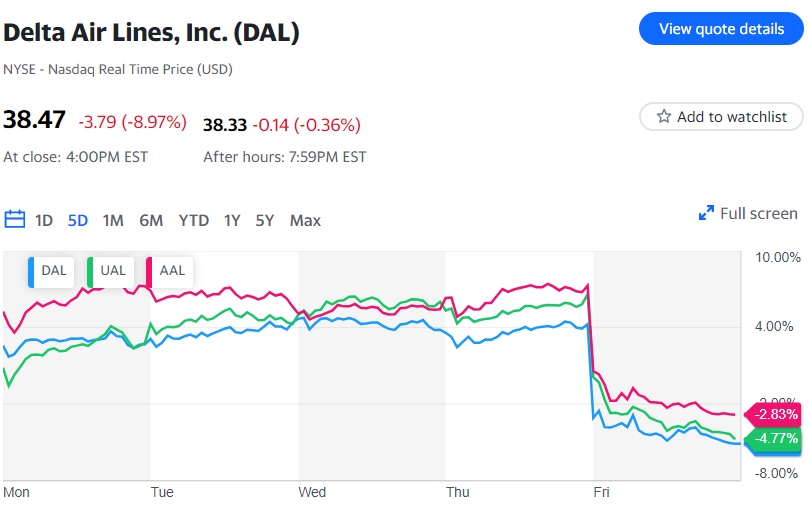Click the -4.77% UAL value tag
Screen dimensions: 808x513
pos(775,437)
